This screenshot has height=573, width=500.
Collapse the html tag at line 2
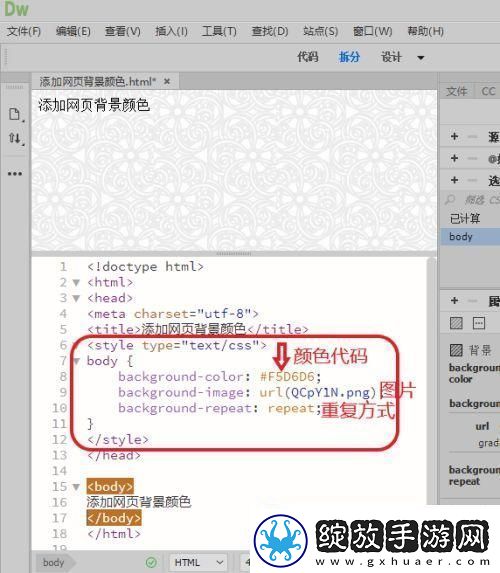click(76, 282)
